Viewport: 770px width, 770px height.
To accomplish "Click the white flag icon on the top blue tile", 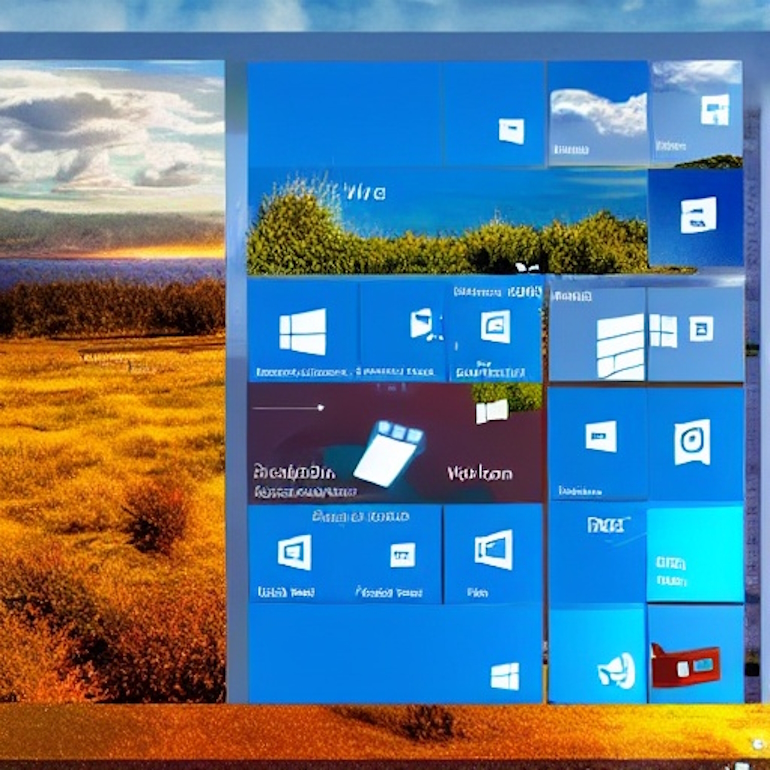I will (511, 131).
